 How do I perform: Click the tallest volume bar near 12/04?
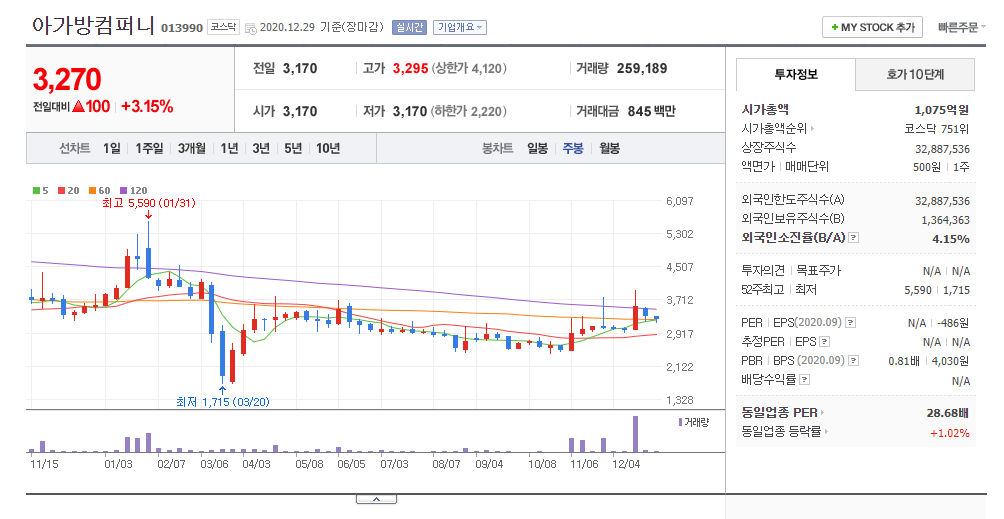[x=635, y=434]
